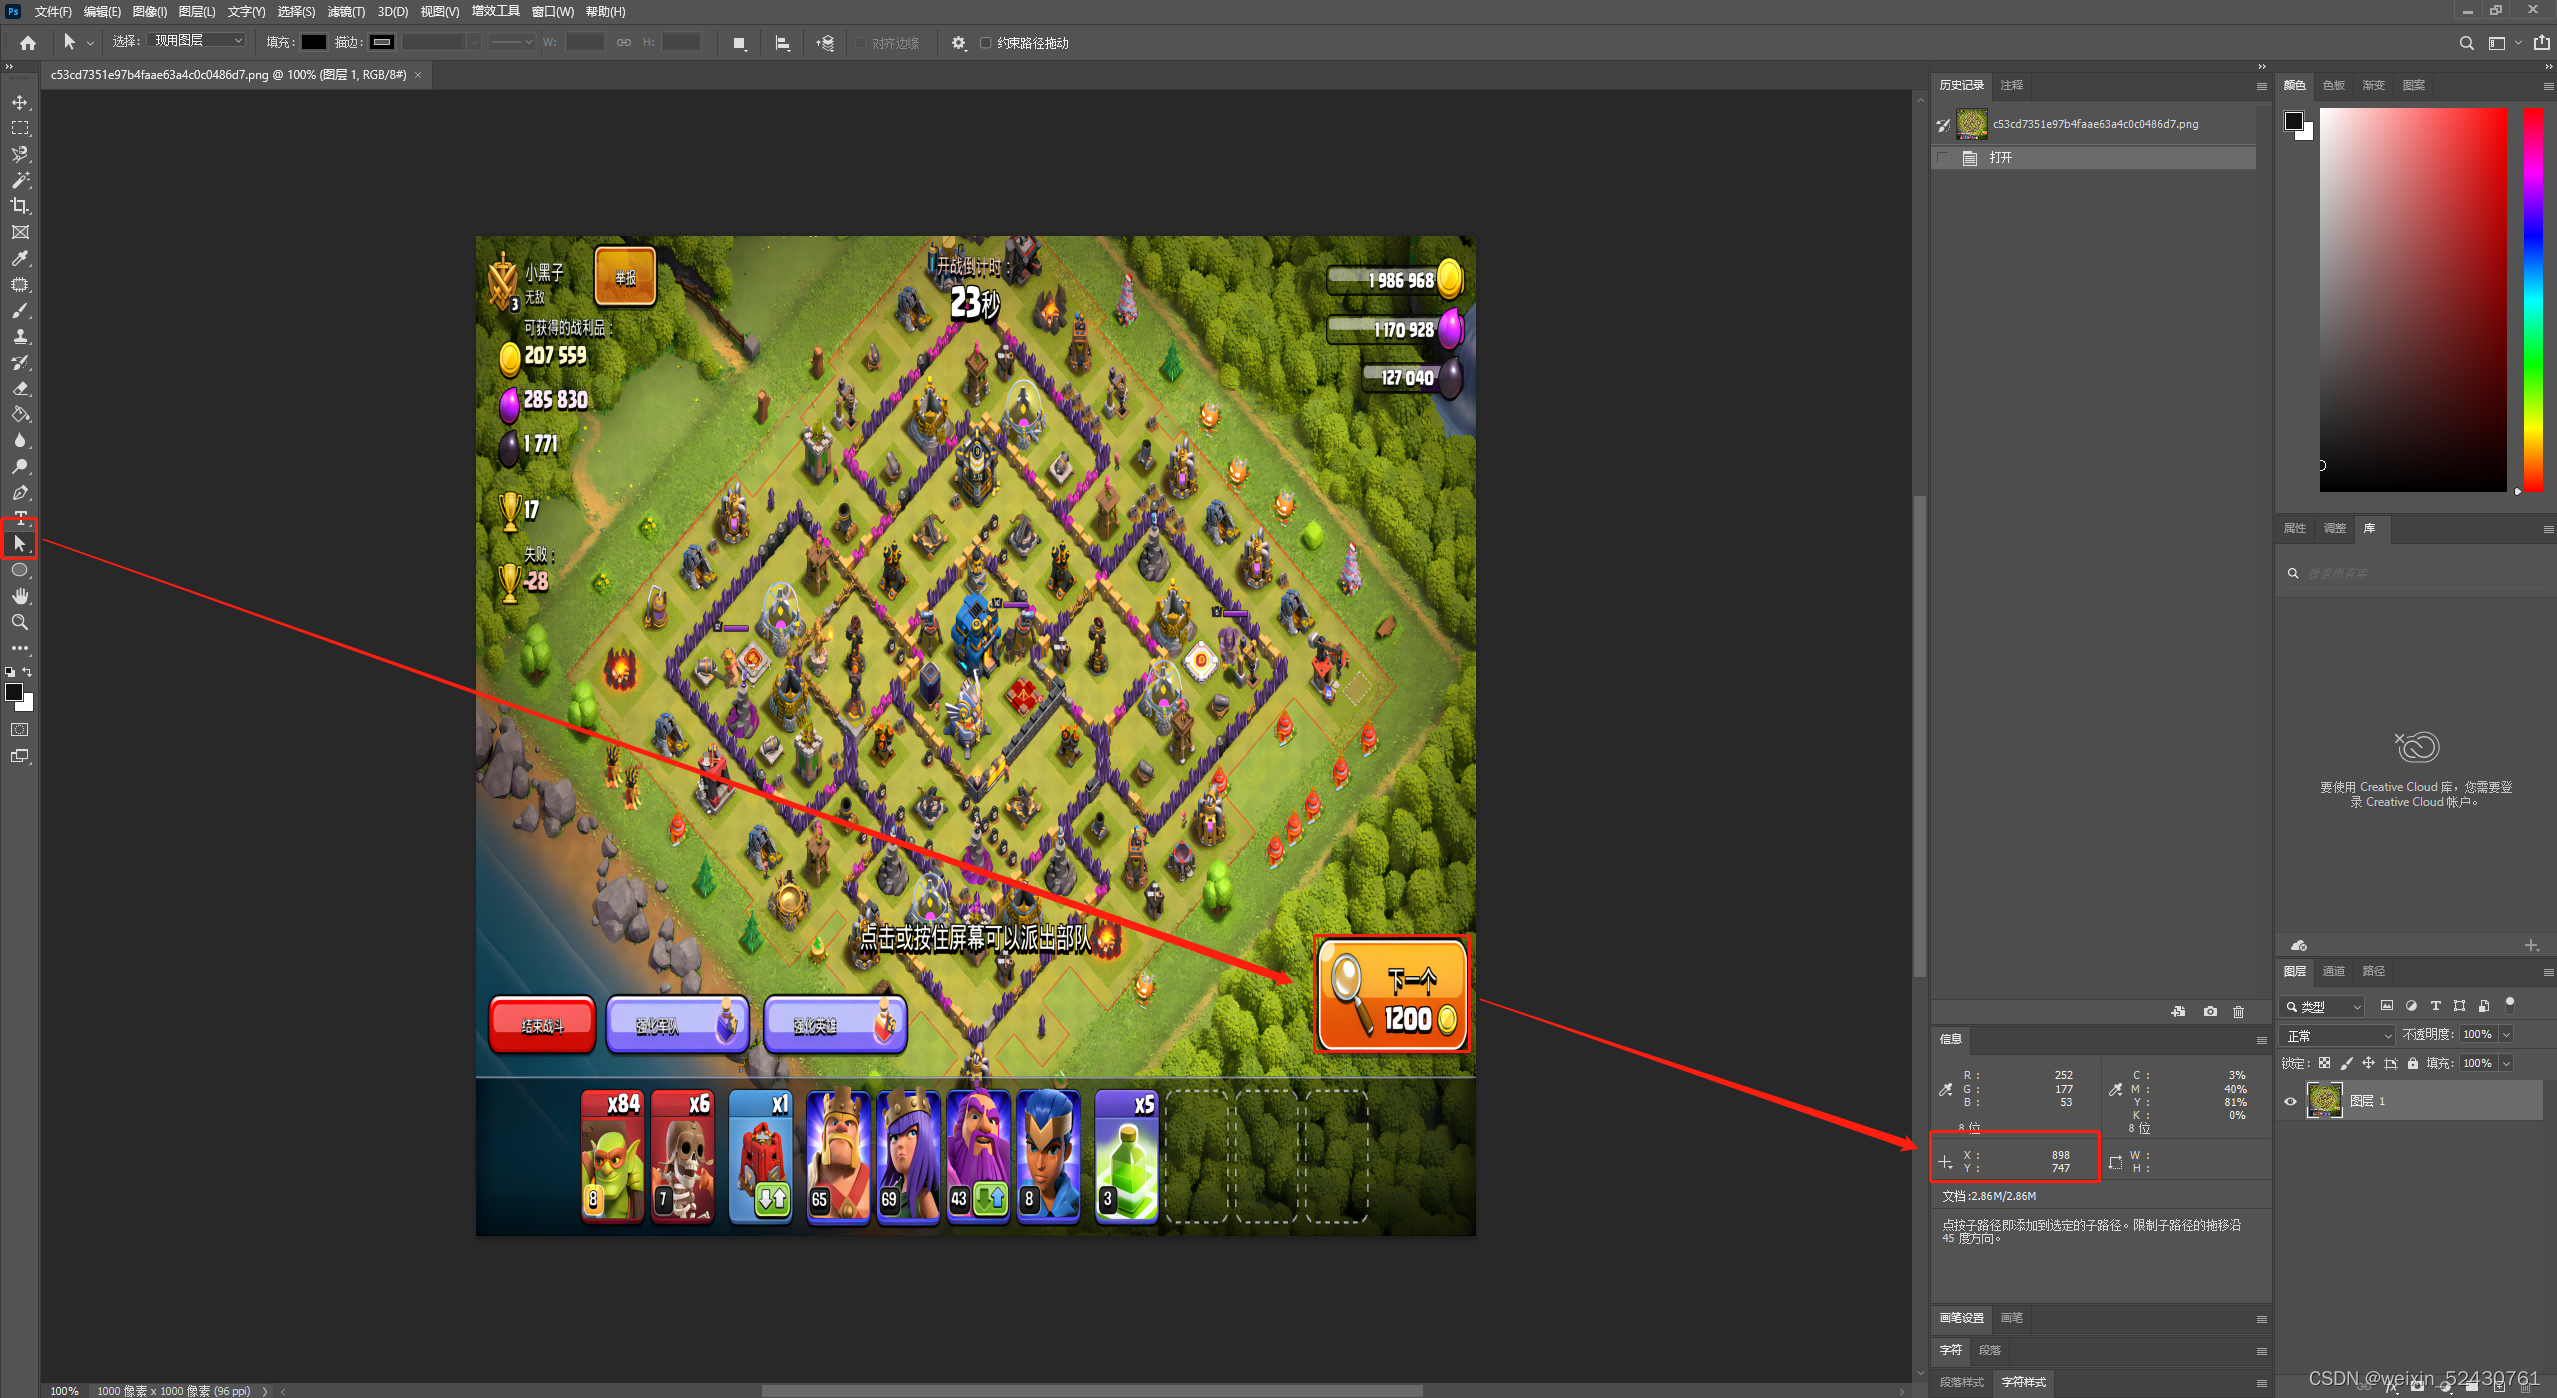Select the Pen tool

[20, 492]
